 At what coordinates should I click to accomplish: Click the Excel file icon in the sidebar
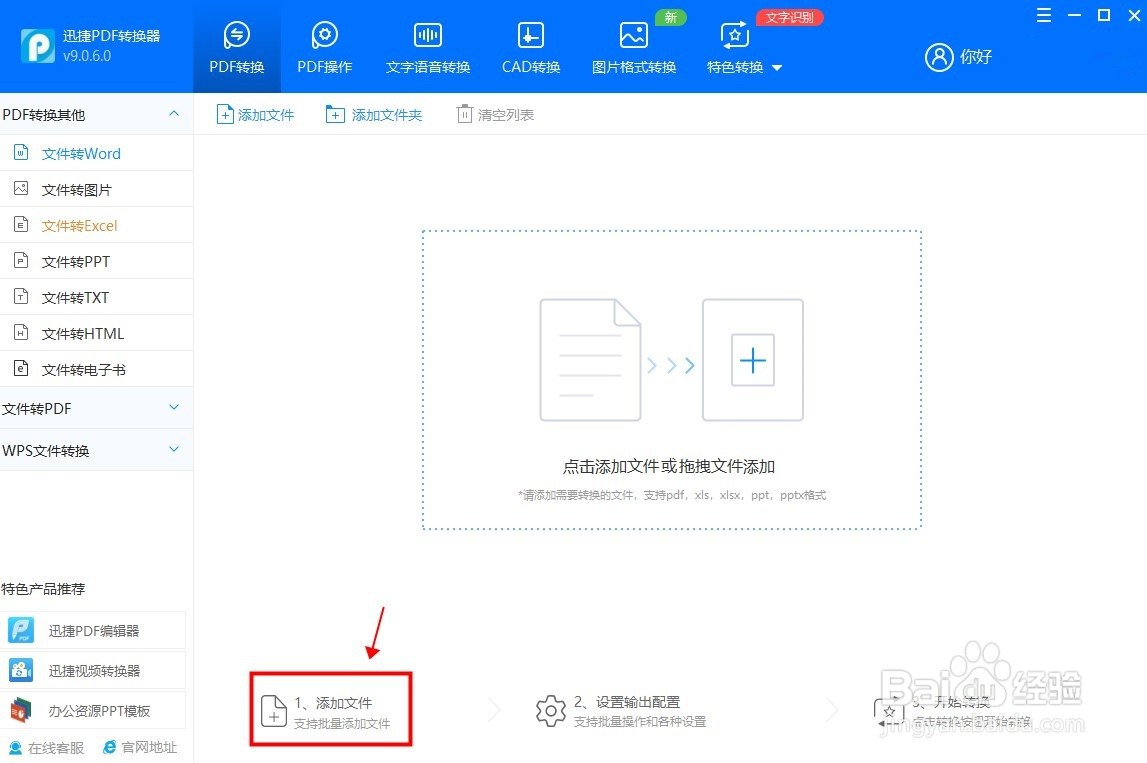point(21,225)
